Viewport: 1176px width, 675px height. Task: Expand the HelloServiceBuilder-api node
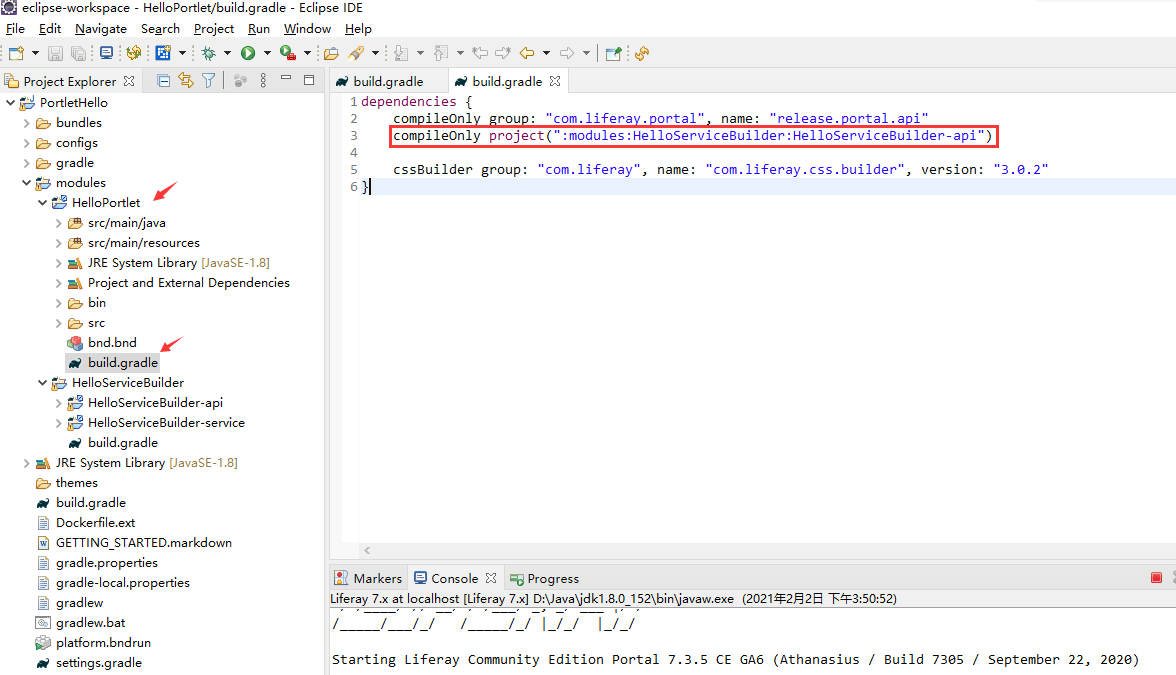tap(58, 403)
